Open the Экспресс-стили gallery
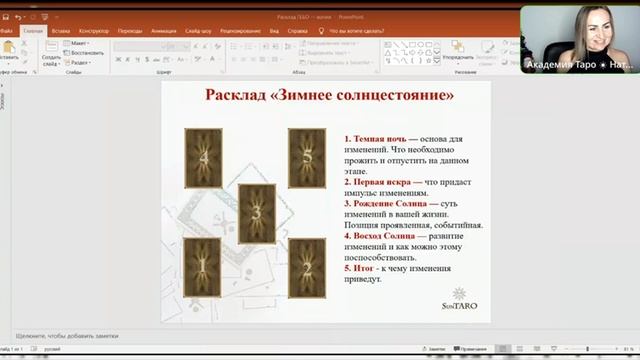640x360 pixels. (x=486, y=53)
